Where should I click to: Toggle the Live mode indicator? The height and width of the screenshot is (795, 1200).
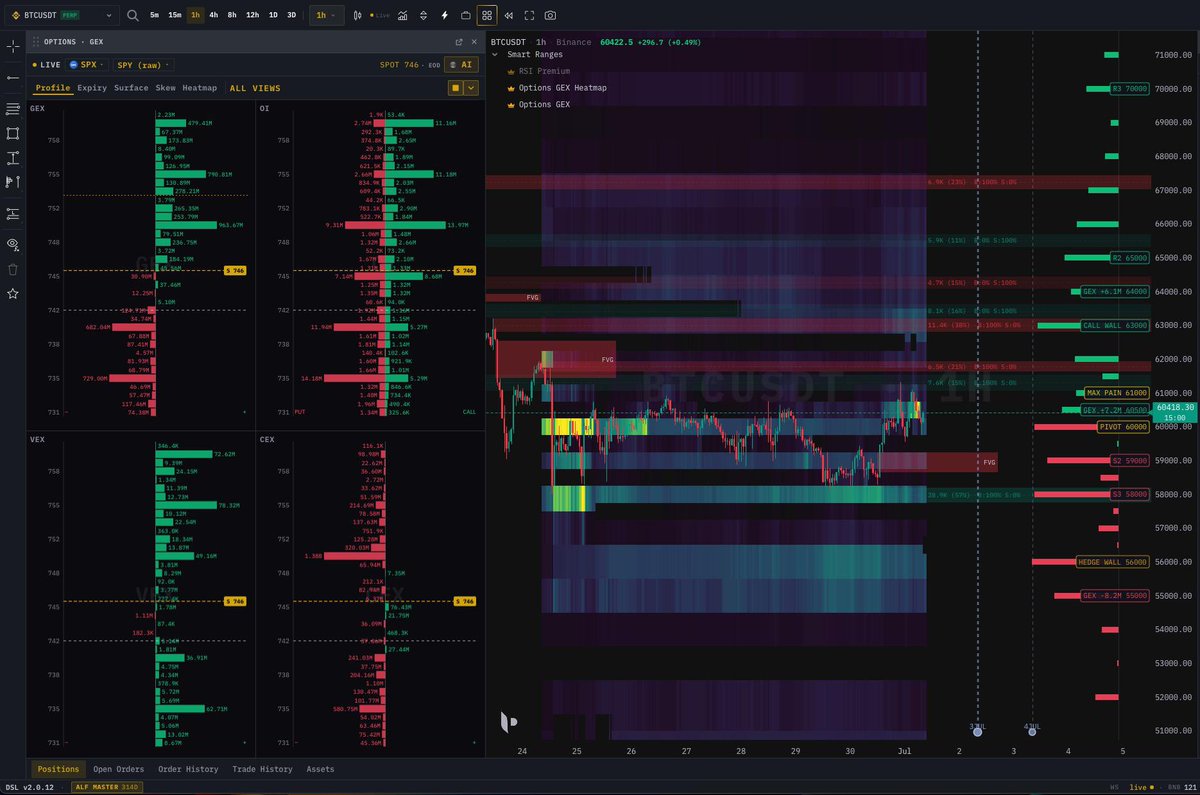pos(381,15)
